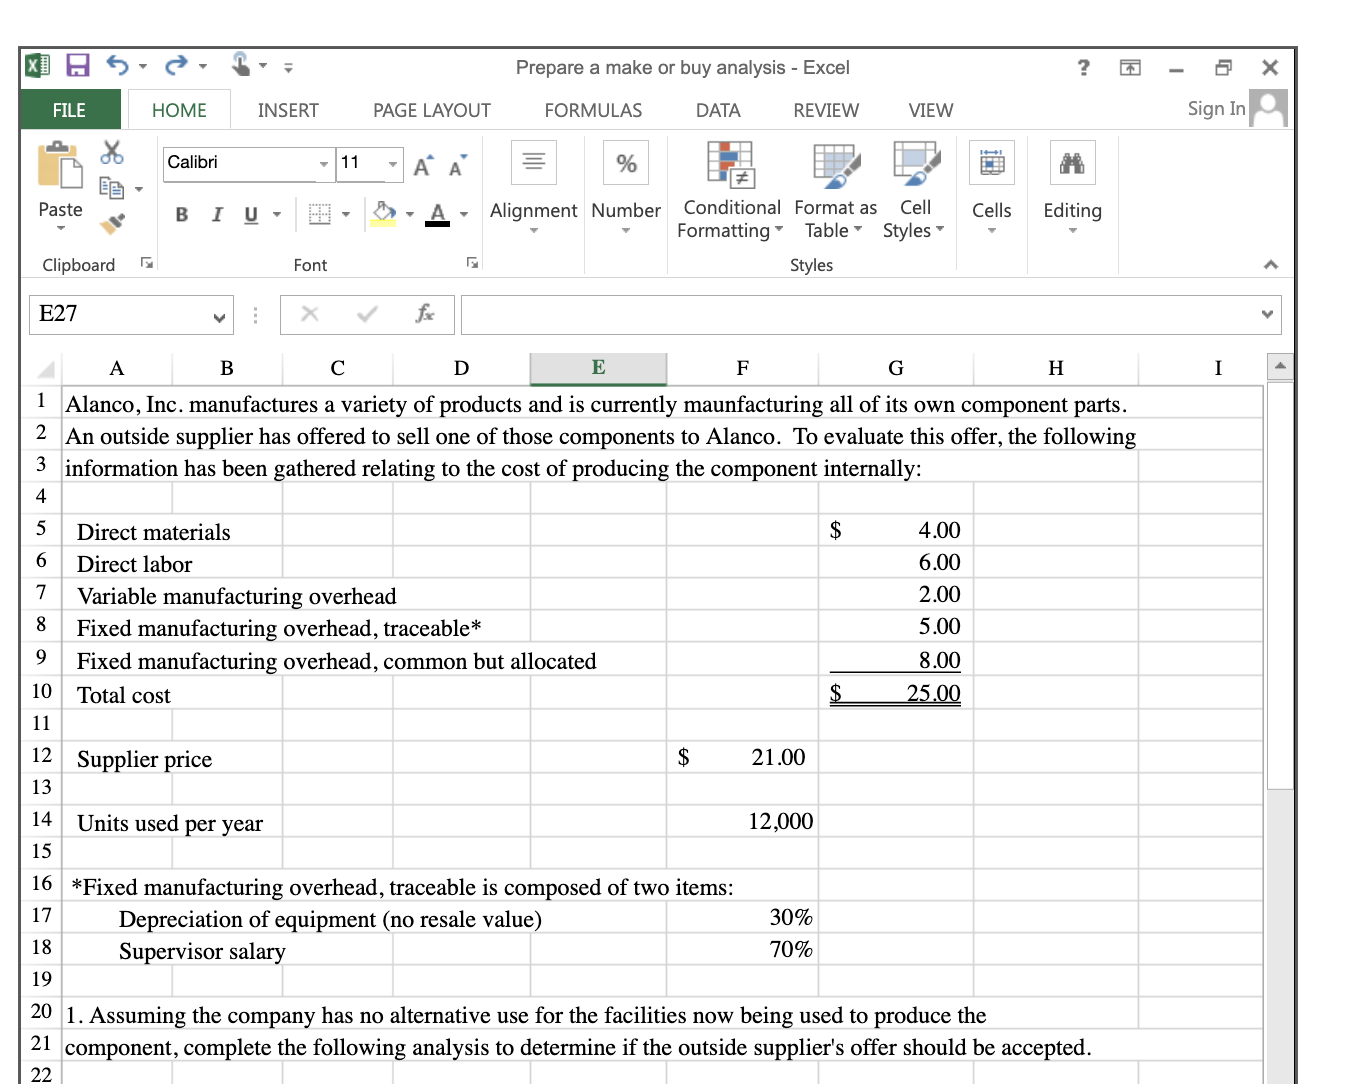Click the Help question mark icon
The image size is (1362, 1084).
click(x=1083, y=67)
